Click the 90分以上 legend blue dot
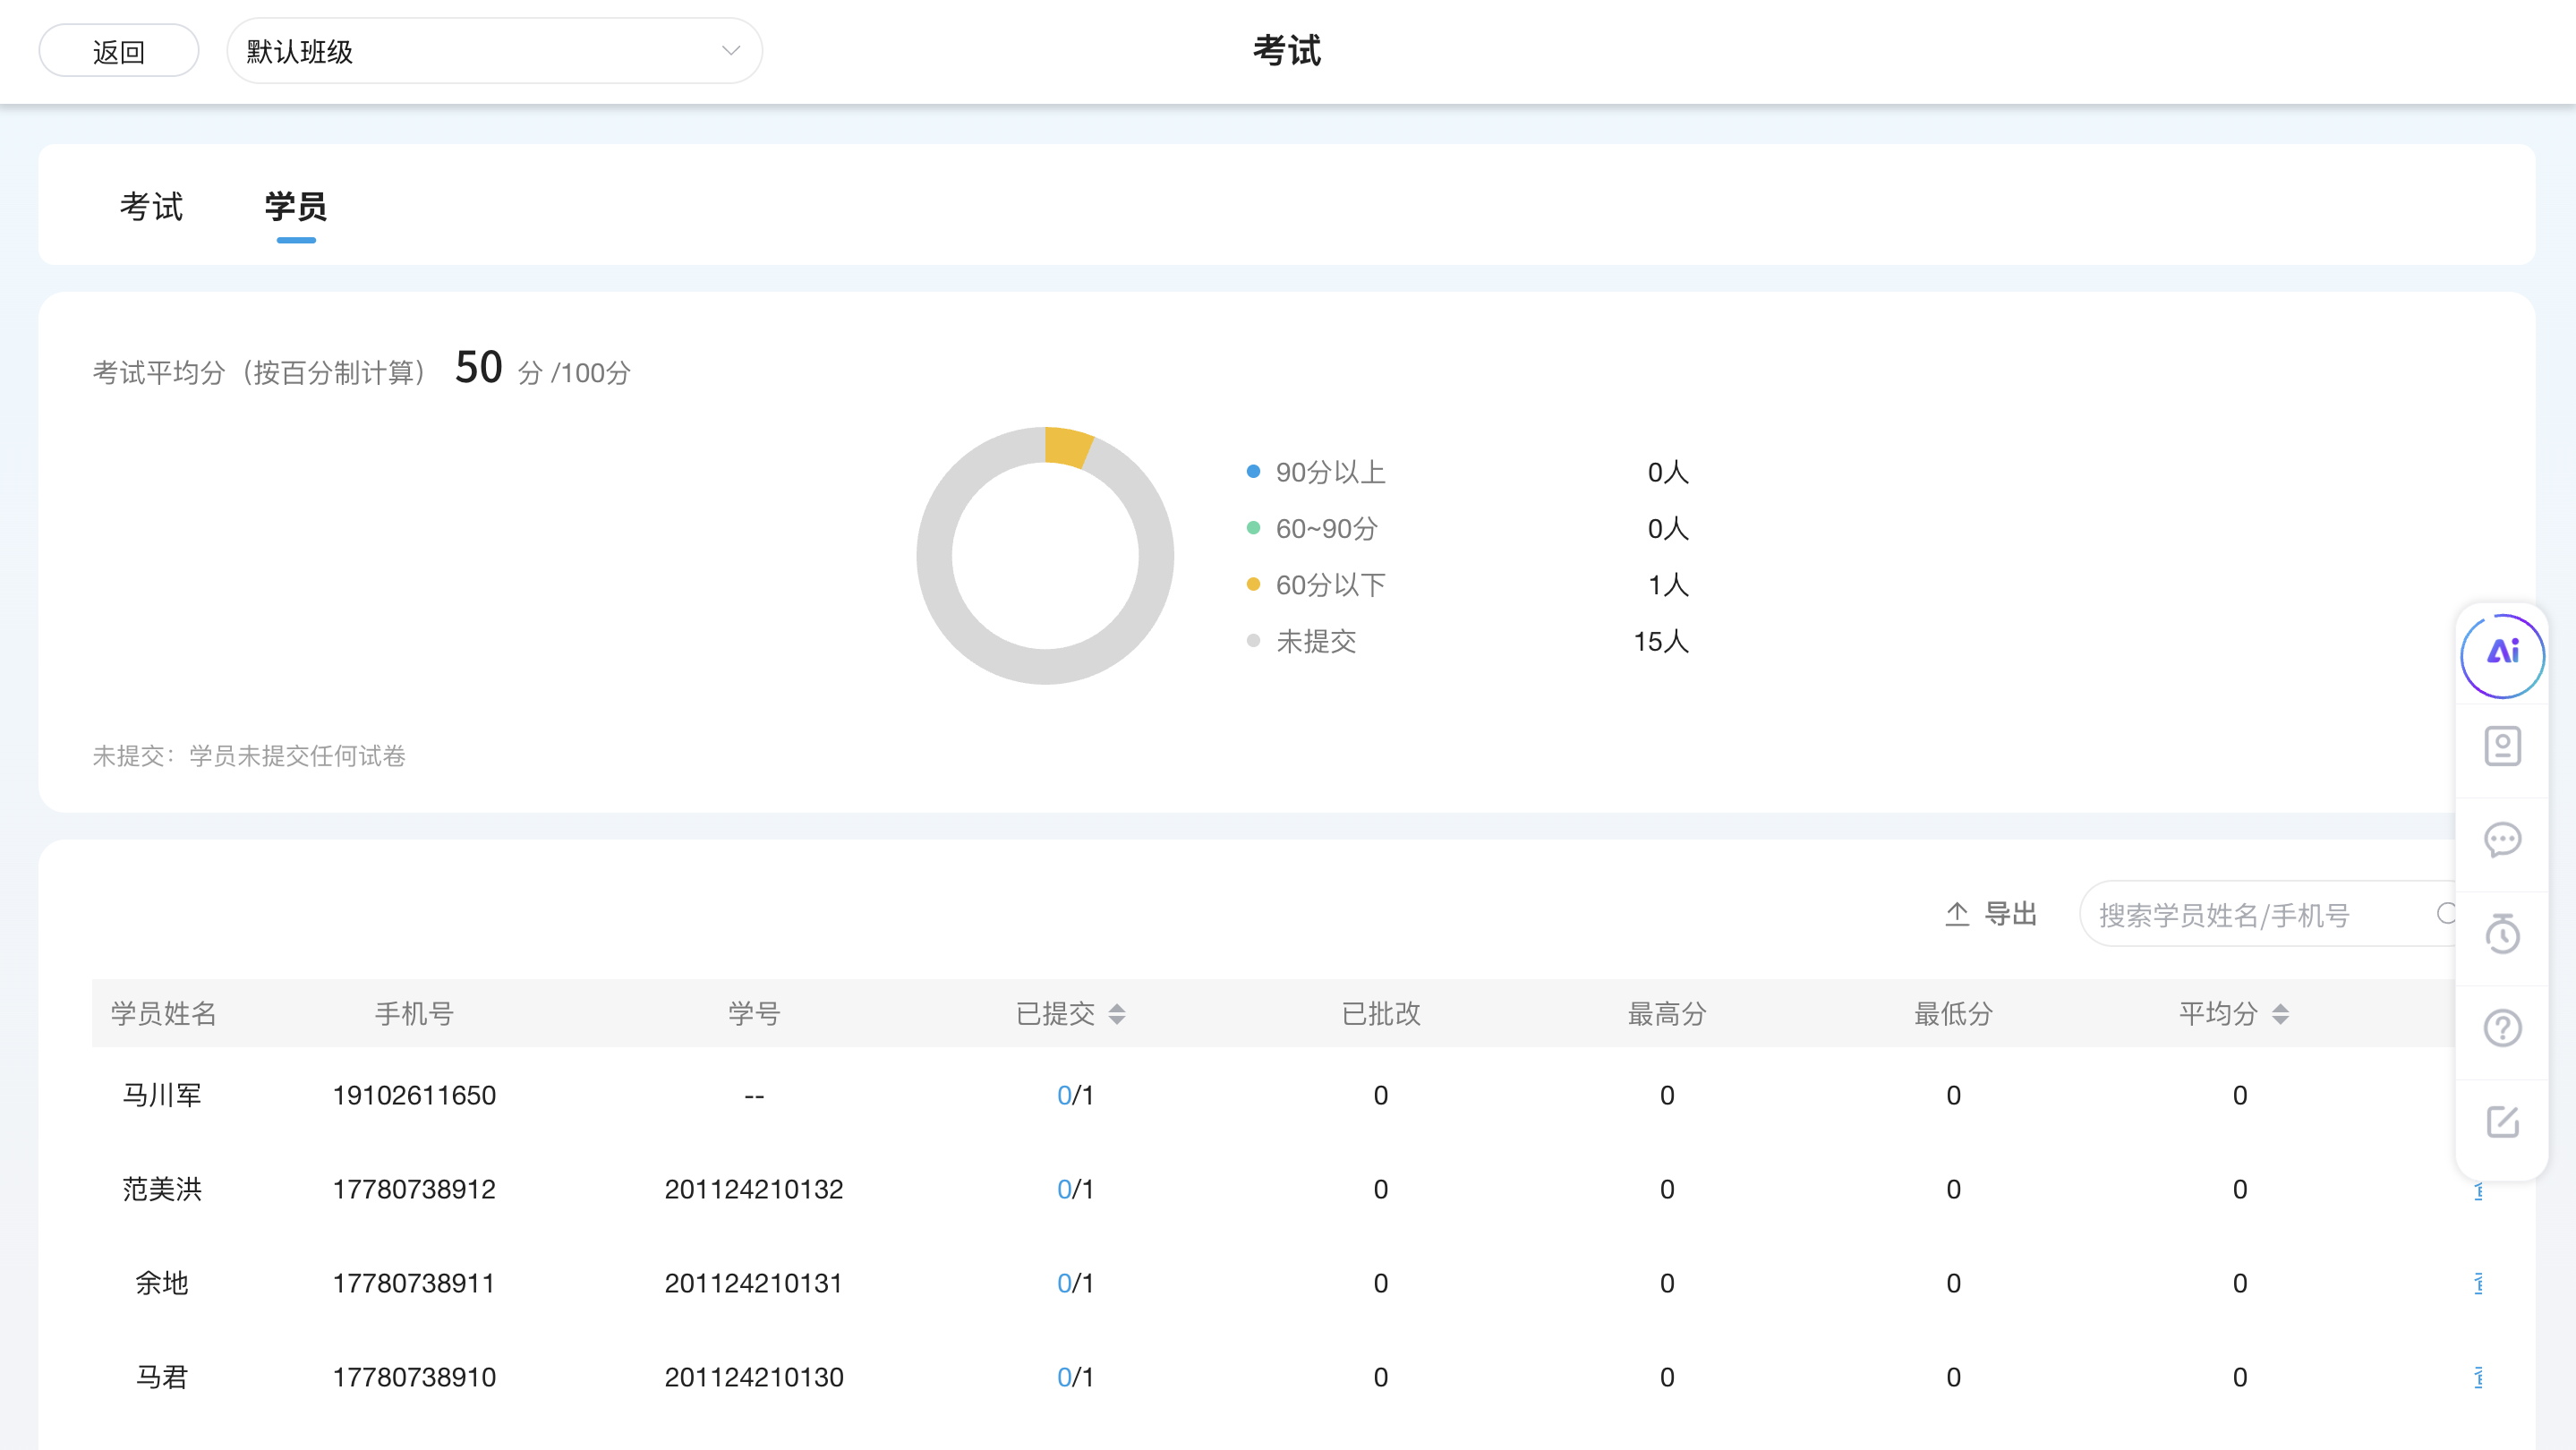Screen dimensions: 2576x1450 coord(1253,472)
